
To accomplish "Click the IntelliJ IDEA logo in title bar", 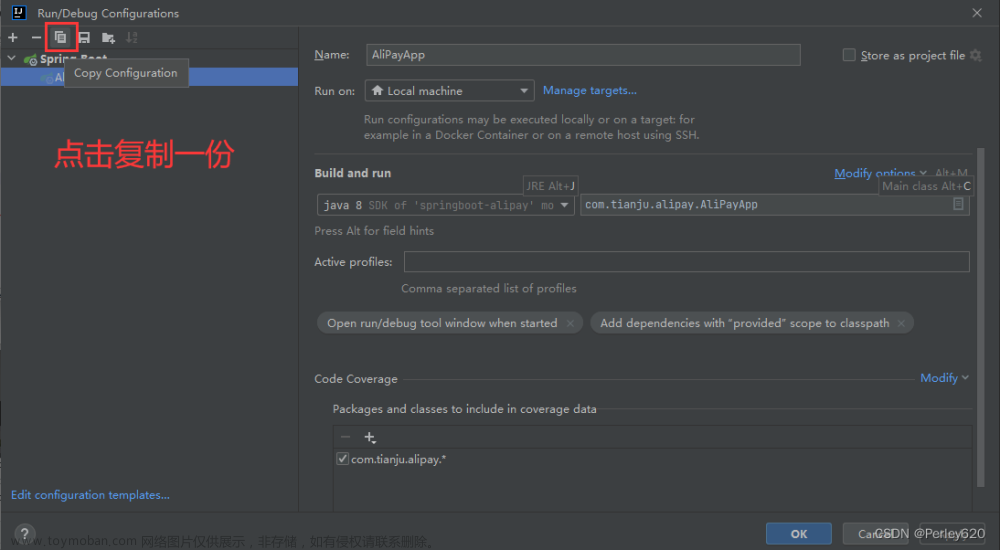I will (x=19, y=13).
